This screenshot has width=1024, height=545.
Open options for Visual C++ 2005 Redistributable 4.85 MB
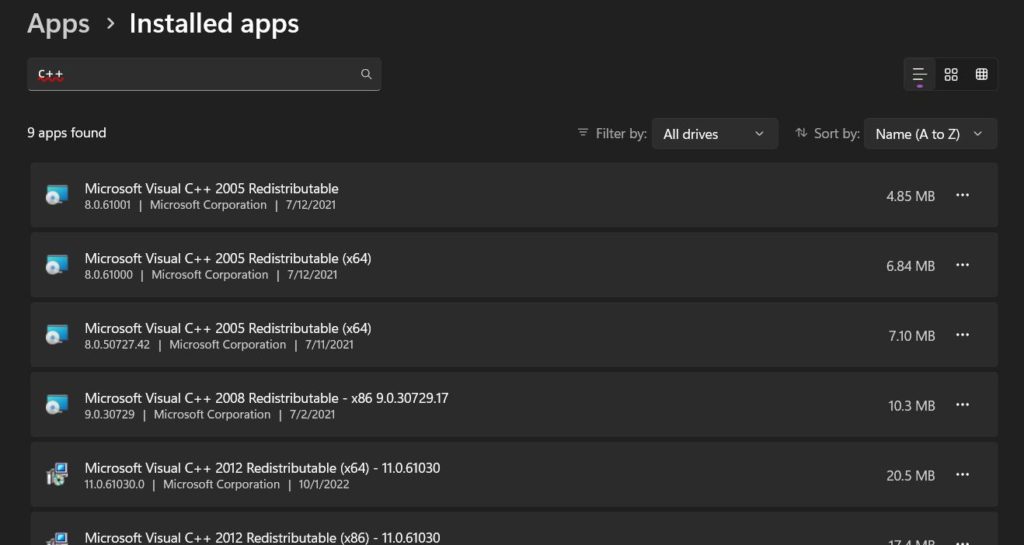point(963,195)
